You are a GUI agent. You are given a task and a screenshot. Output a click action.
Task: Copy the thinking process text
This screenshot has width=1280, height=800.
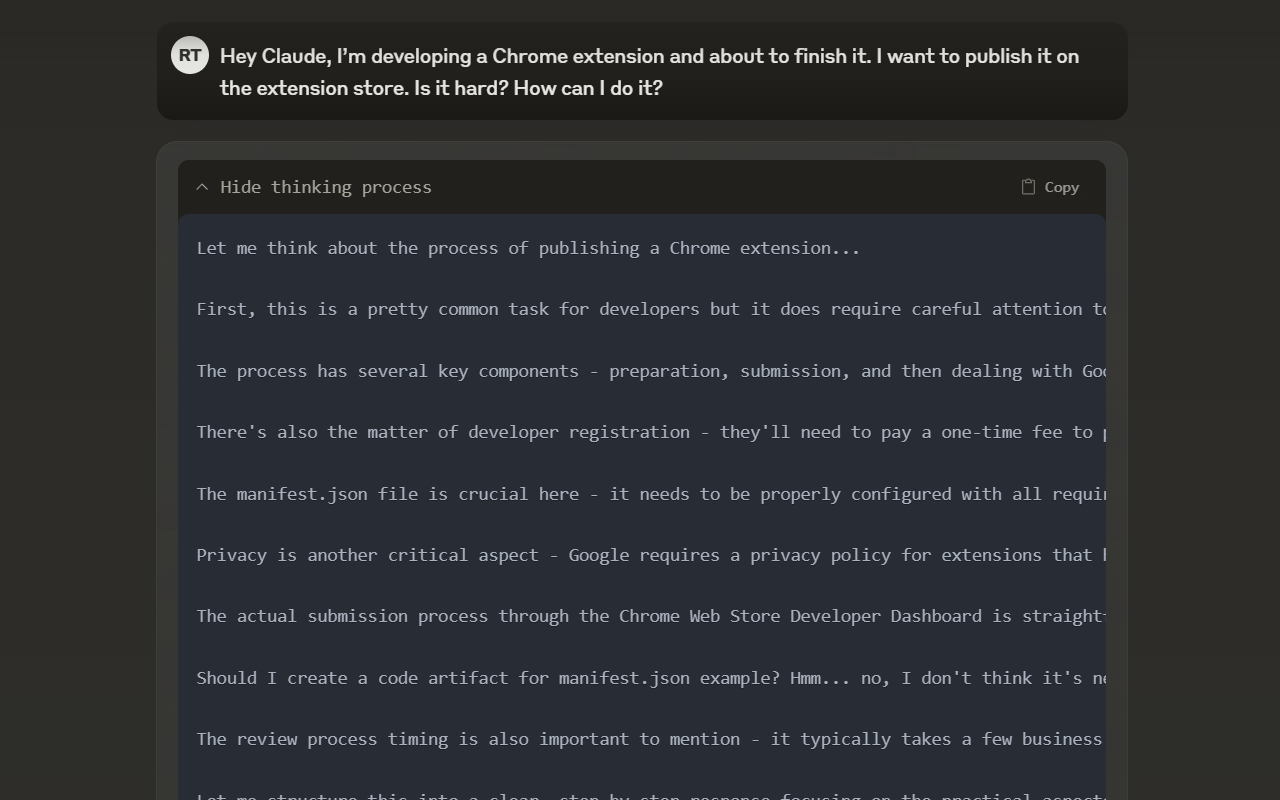(1050, 187)
